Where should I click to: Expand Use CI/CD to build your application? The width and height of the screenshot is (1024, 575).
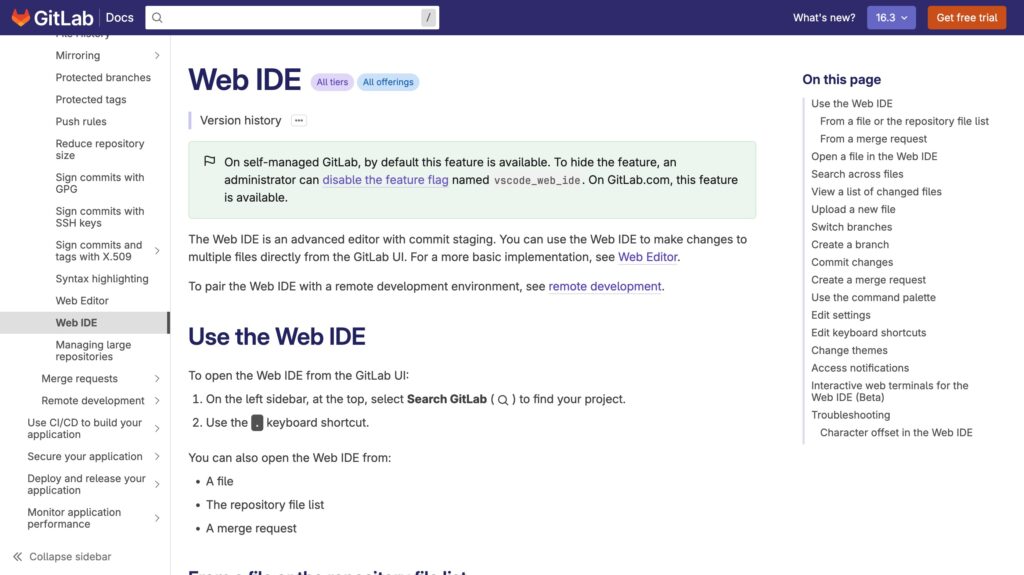[157, 429]
